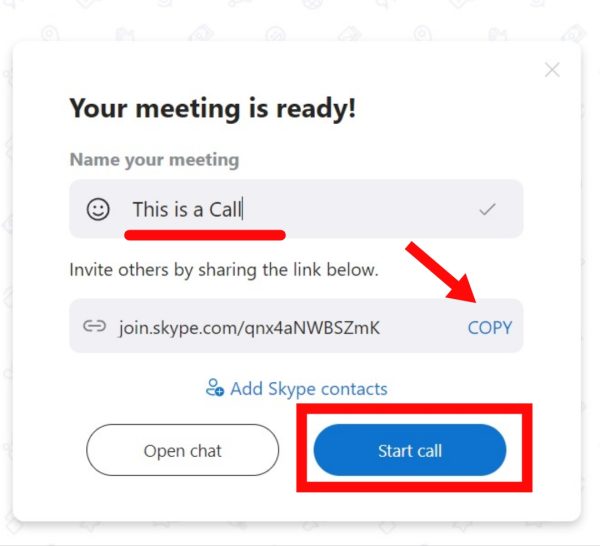Image resolution: width=600 pixels, height=546 pixels.
Task: Click empty space in the invite link box
Action: (423, 326)
